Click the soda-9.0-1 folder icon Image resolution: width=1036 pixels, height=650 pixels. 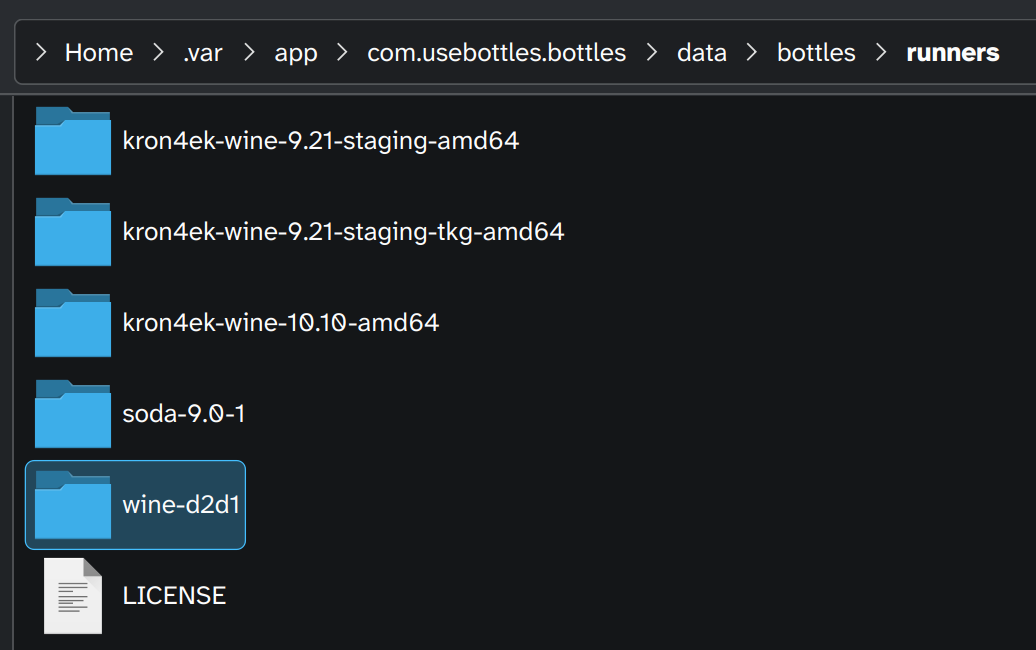click(72, 414)
